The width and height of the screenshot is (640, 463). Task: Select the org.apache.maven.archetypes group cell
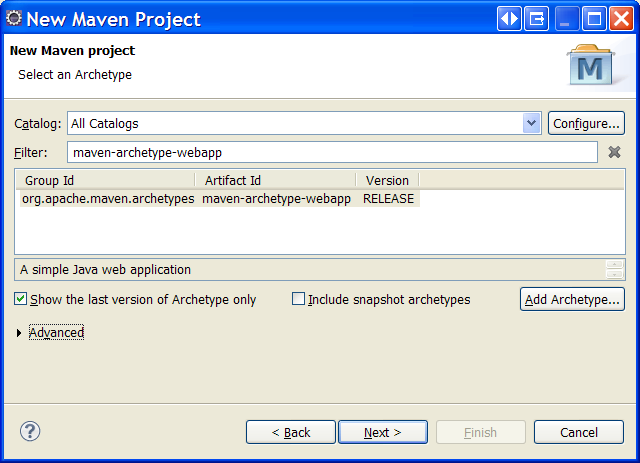coord(108,199)
